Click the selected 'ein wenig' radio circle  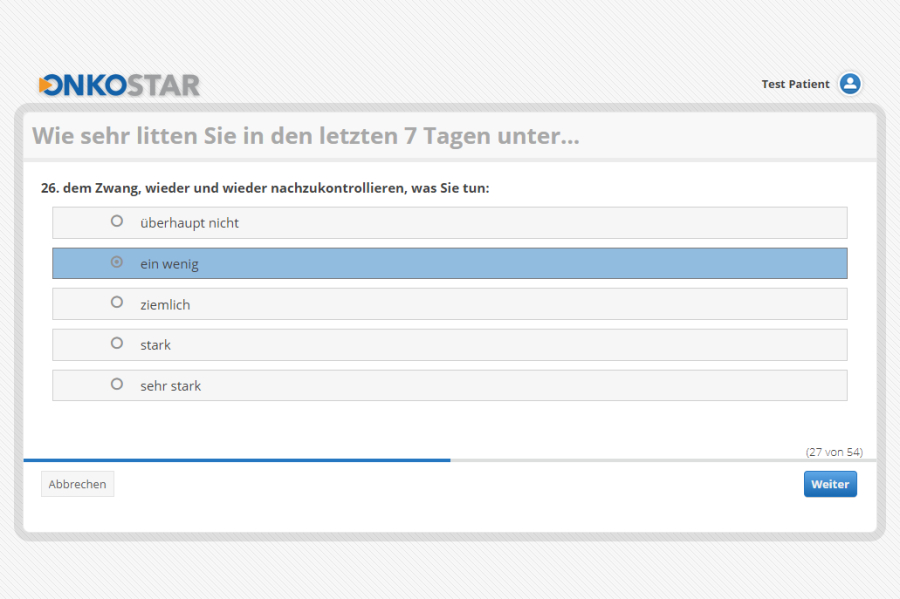point(117,262)
